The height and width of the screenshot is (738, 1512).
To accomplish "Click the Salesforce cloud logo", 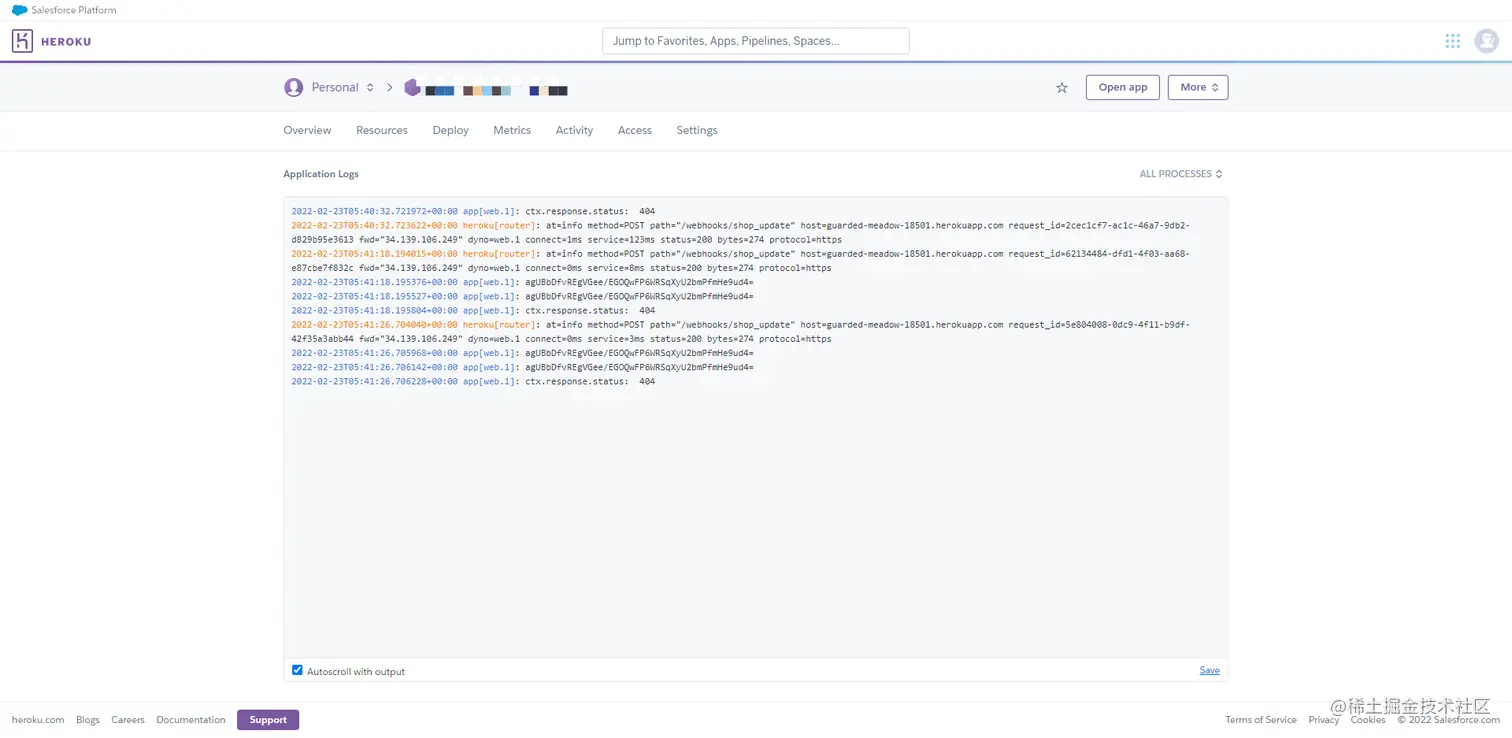I will [19, 10].
